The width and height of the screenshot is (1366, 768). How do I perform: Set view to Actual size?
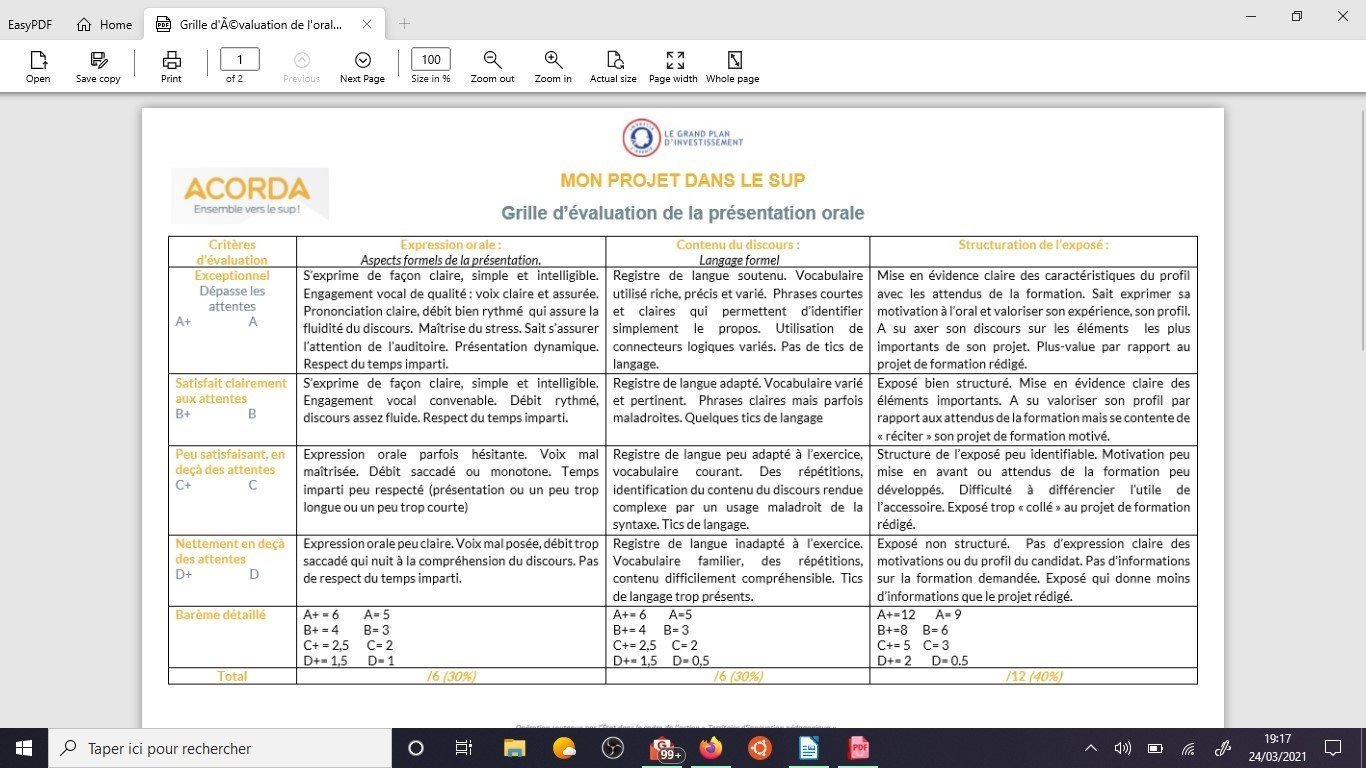pos(613,60)
